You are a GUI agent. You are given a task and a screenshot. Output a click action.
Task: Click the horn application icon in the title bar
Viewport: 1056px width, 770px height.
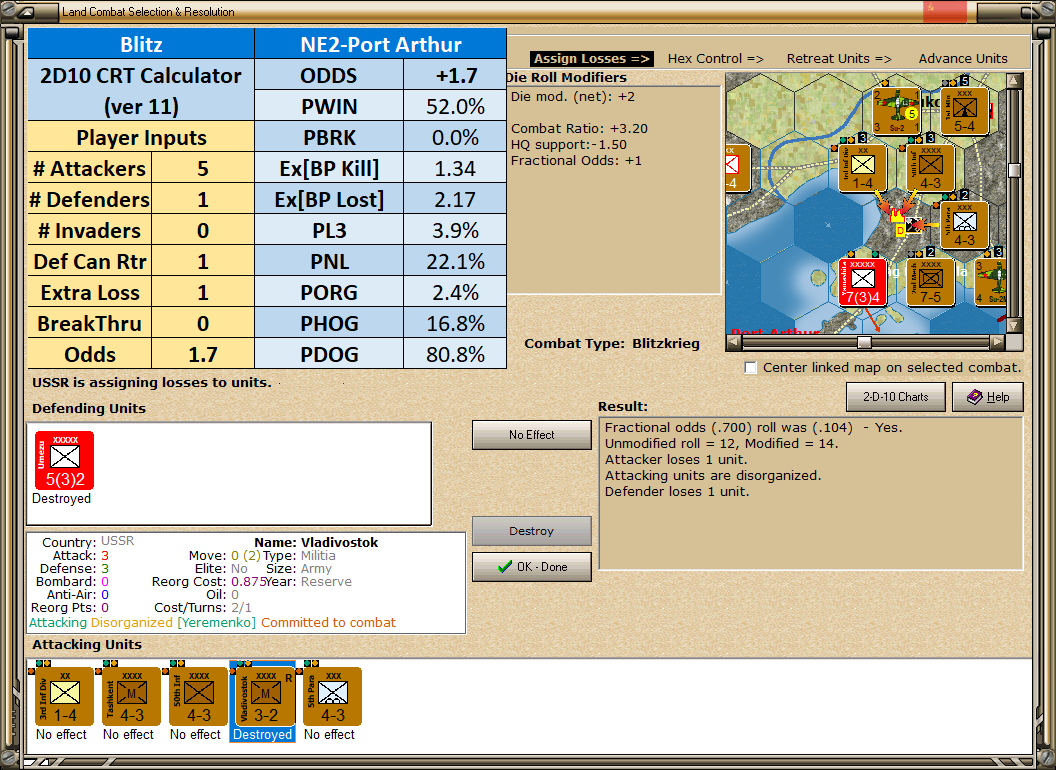(x=25, y=11)
